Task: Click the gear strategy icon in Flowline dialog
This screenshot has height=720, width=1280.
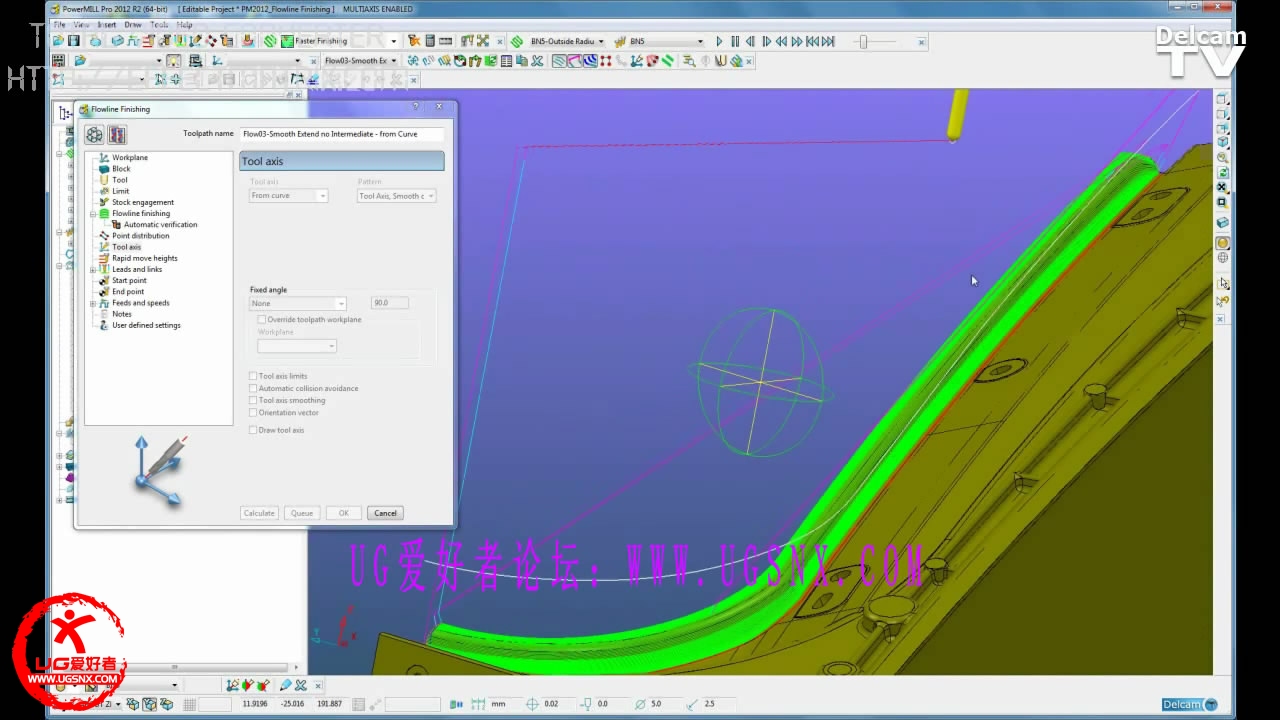Action: [94, 134]
